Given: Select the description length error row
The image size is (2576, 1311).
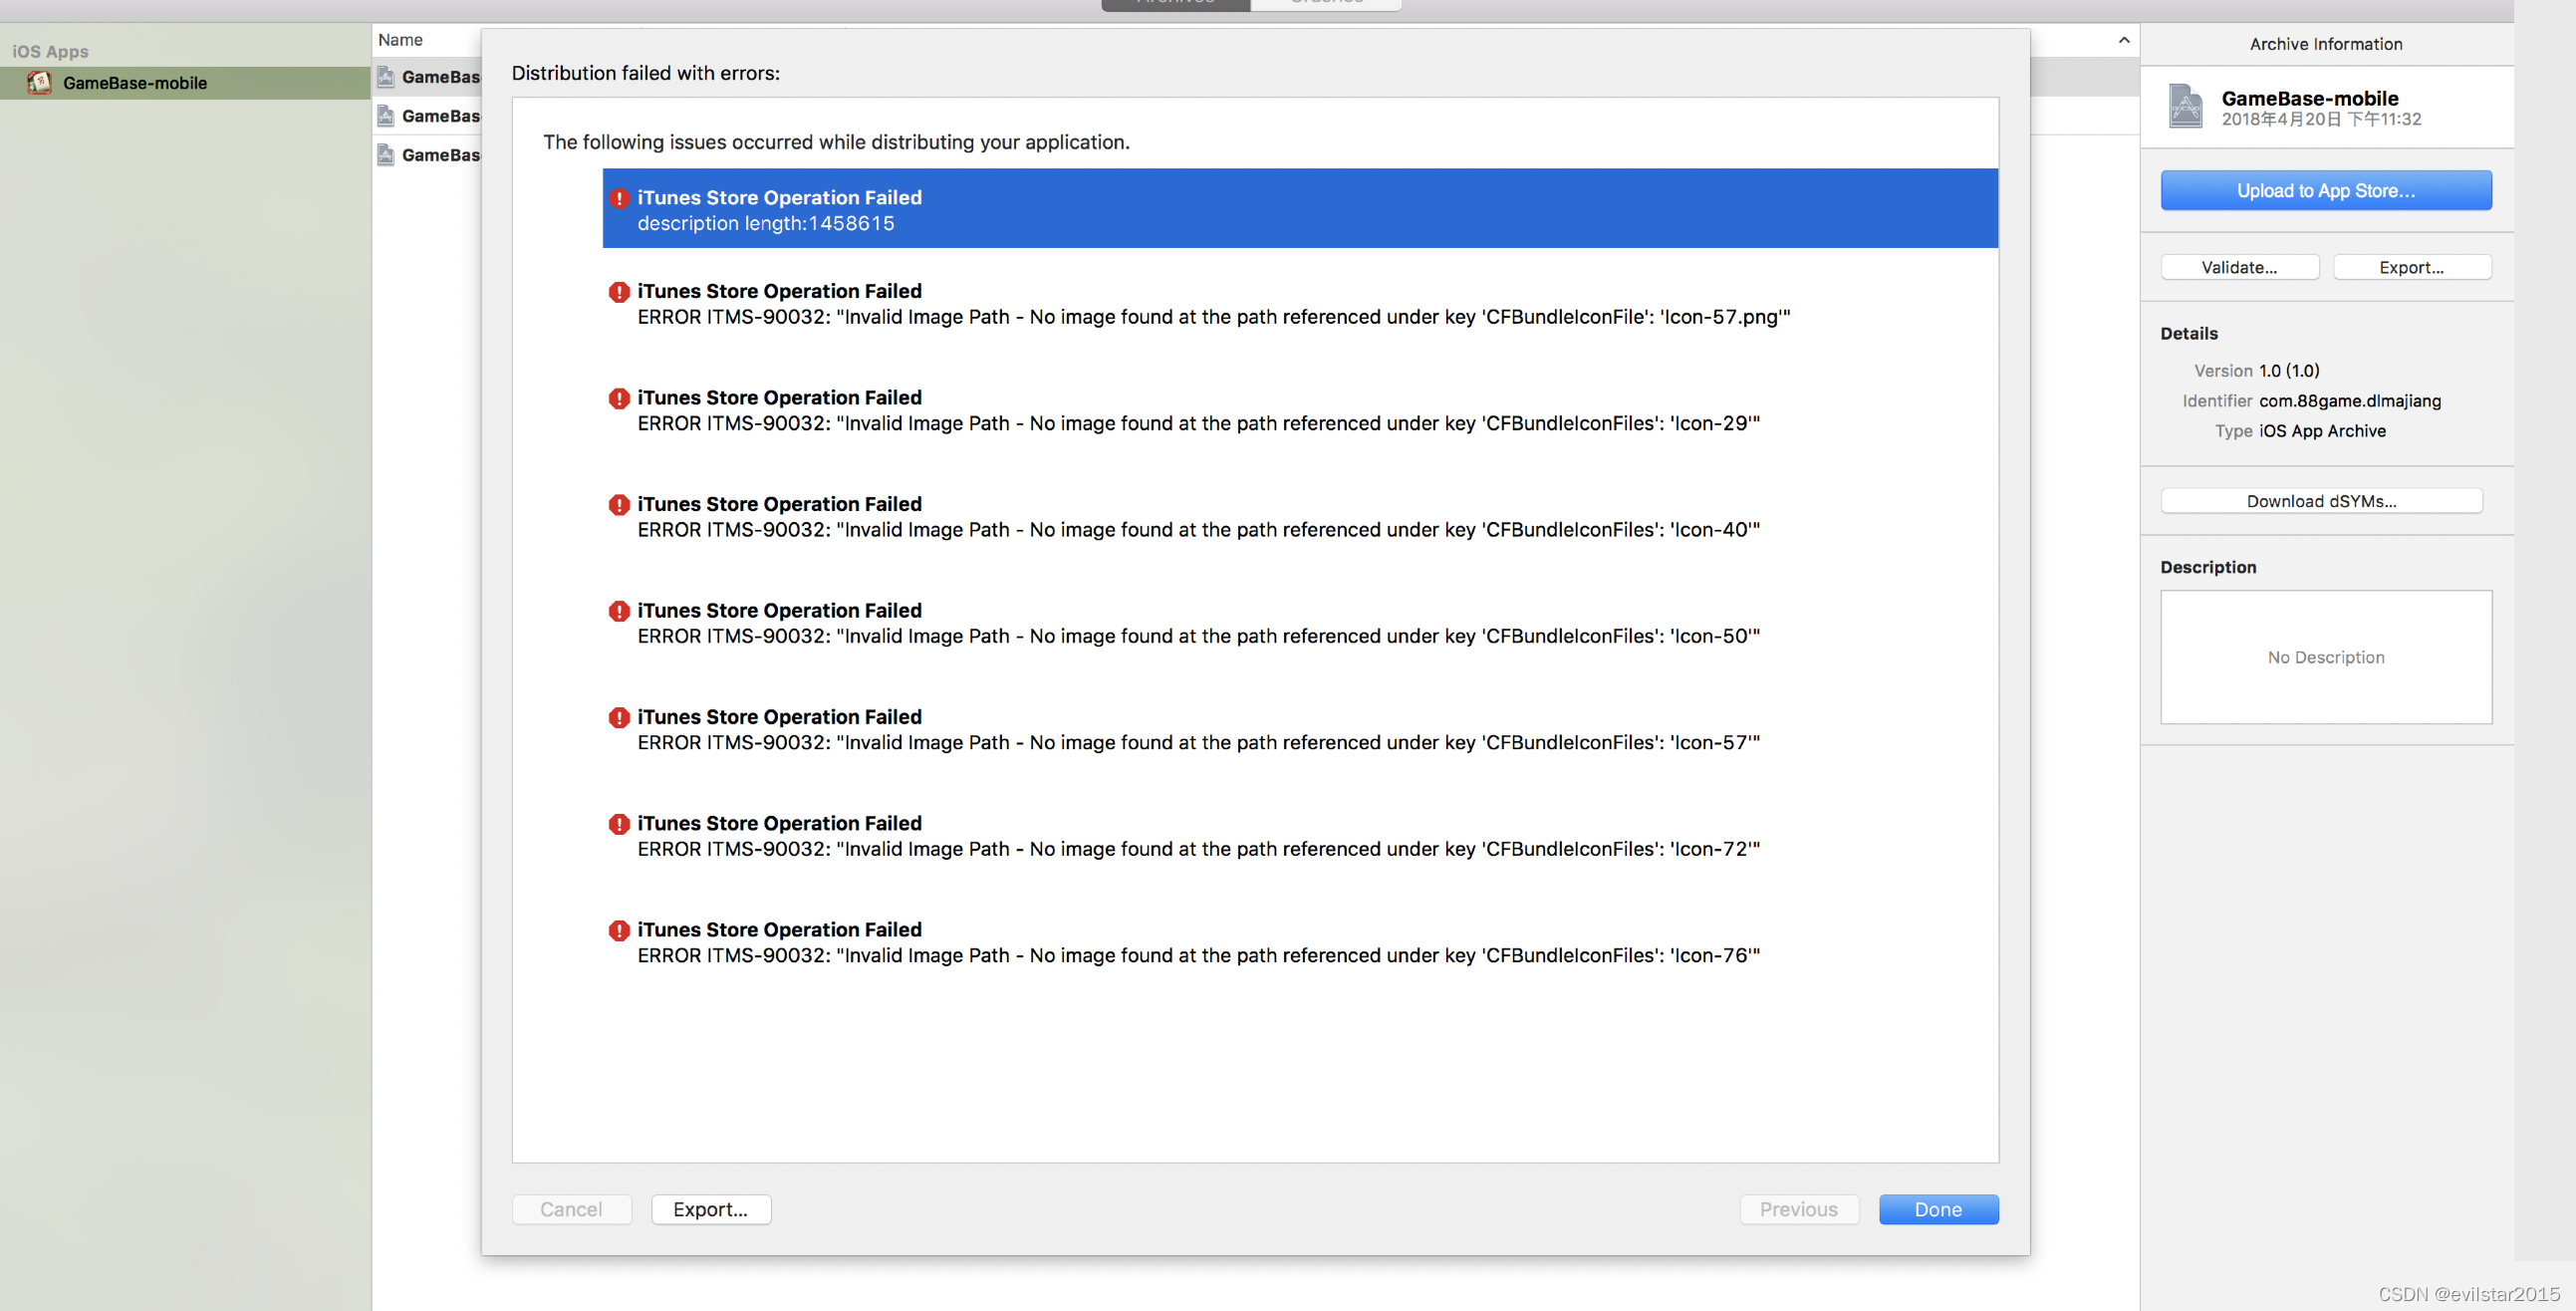Looking at the screenshot, I should tap(1299, 209).
